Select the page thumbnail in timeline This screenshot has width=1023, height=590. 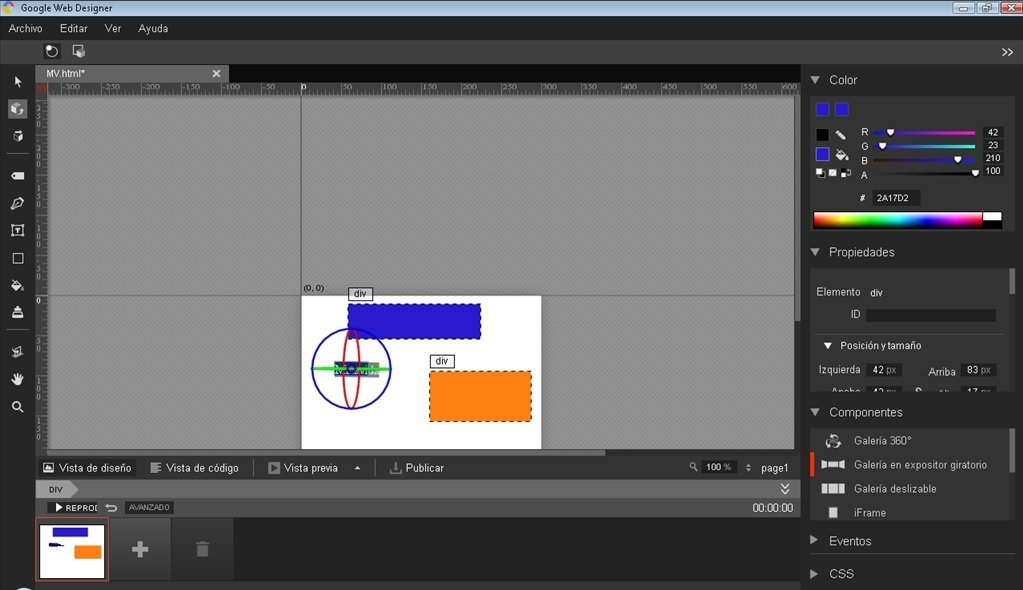click(72, 551)
